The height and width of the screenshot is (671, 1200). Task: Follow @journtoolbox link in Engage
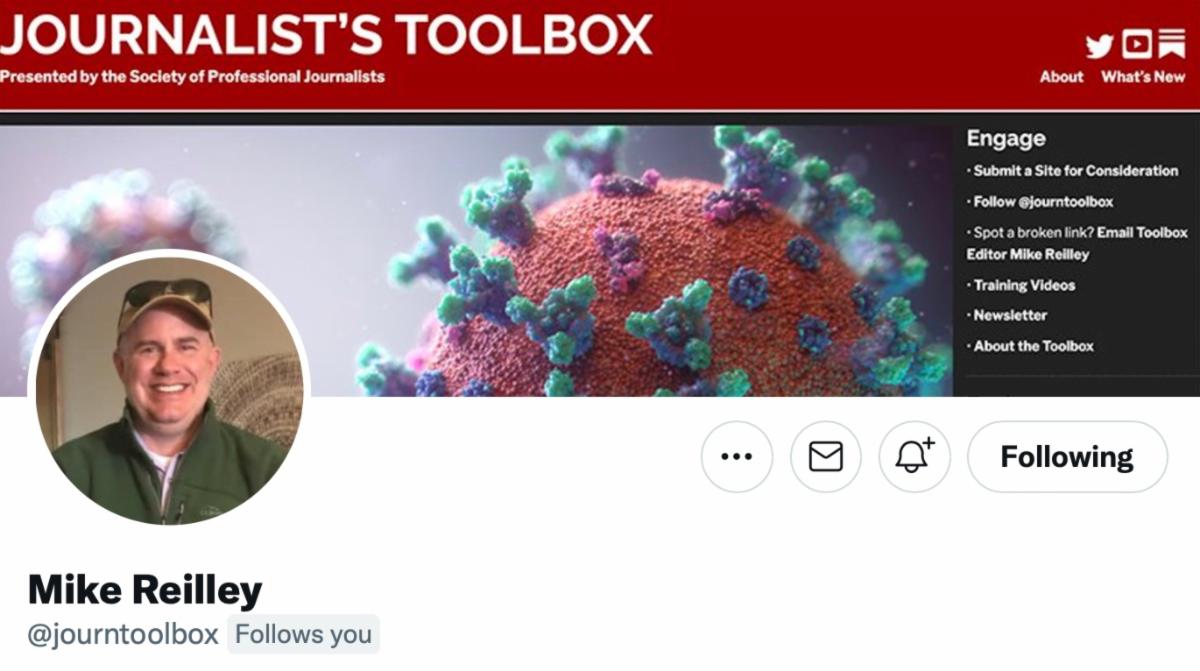click(x=1043, y=202)
